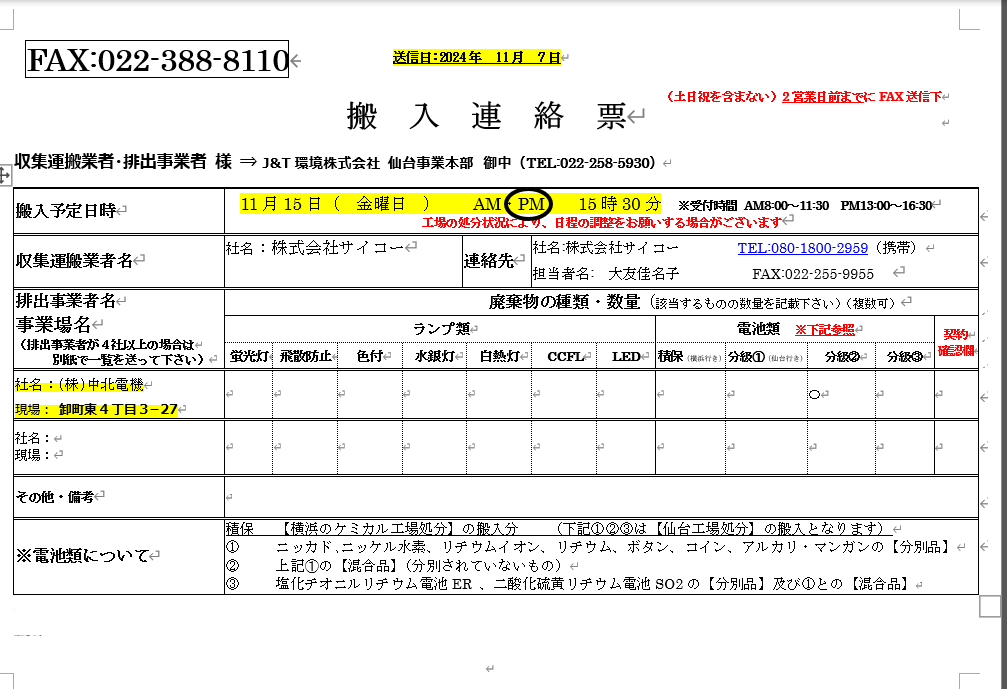Click the circle mark in the 分級② cell

point(814,395)
